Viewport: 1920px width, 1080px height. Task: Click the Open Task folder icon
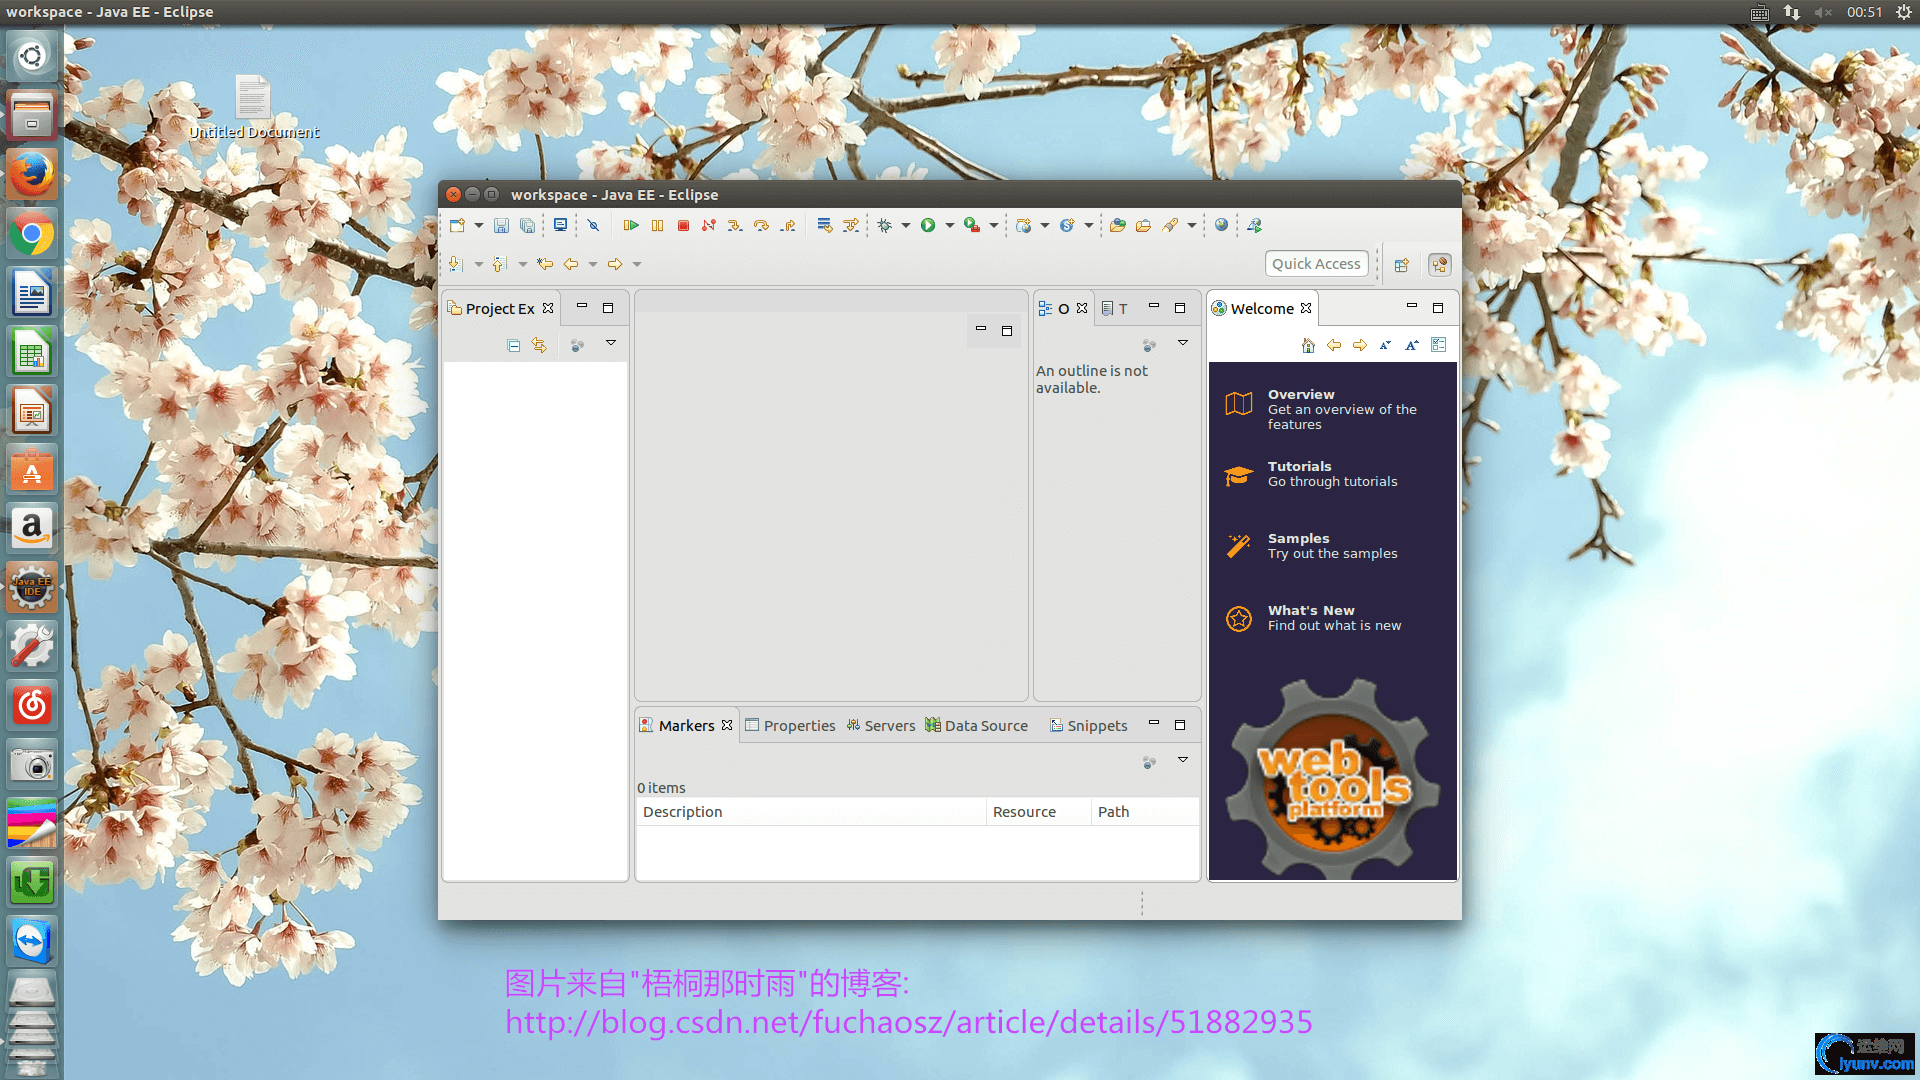point(1143,226)
